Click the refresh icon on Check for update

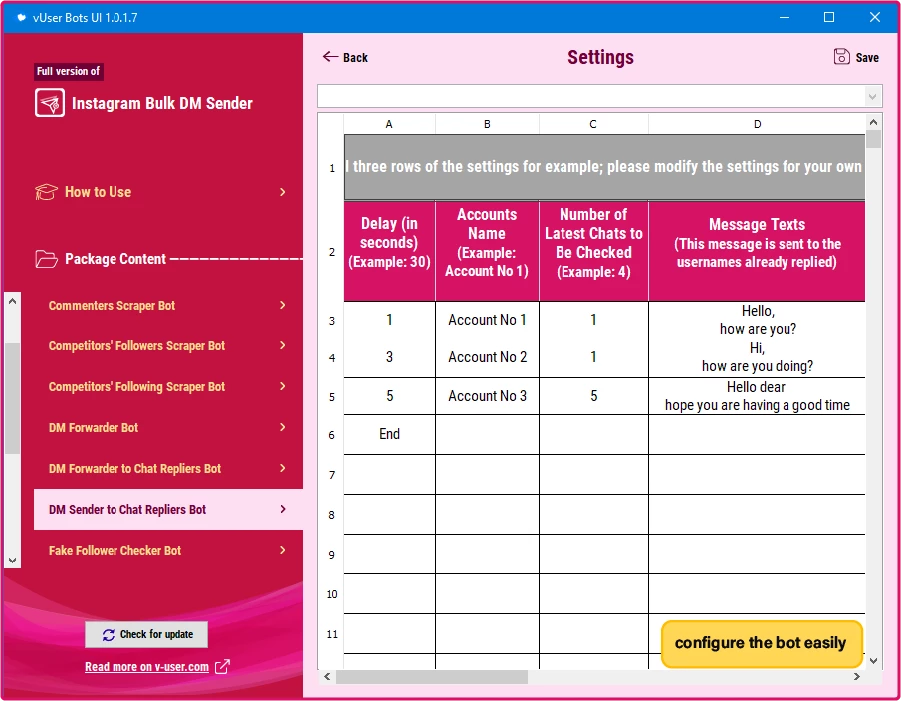[109, 634]
